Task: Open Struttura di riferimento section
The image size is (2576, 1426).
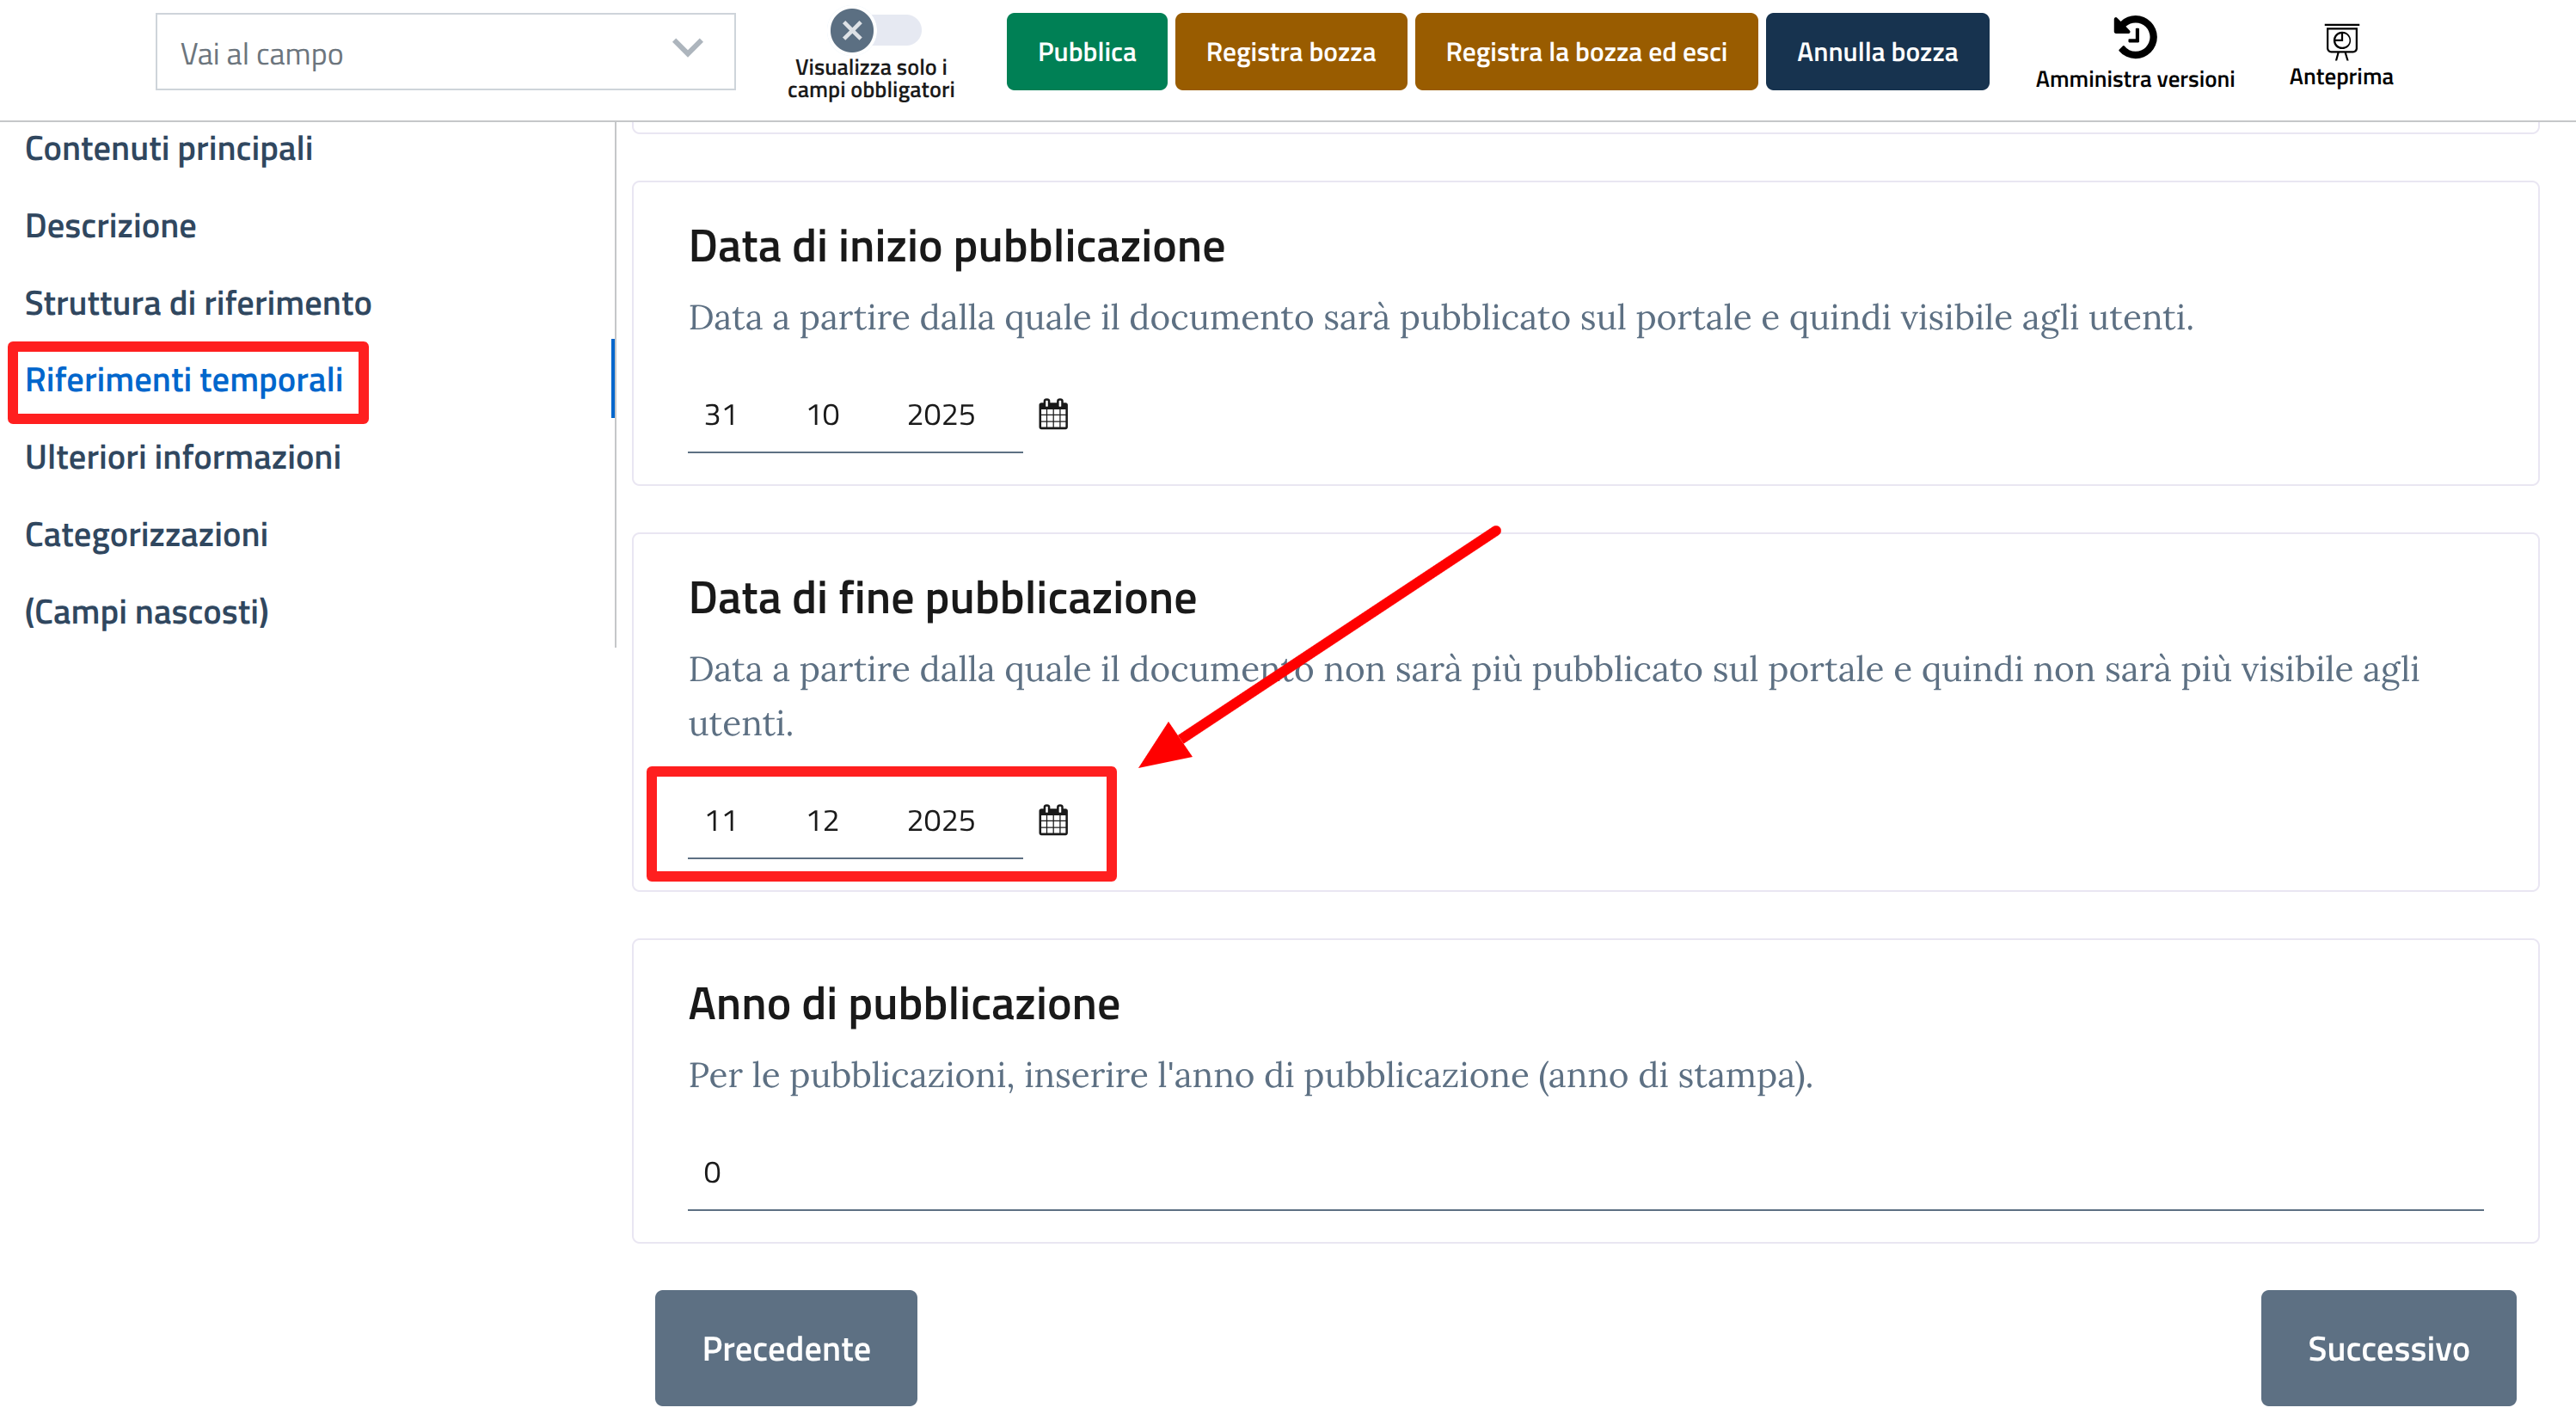Action: (198, 303)
